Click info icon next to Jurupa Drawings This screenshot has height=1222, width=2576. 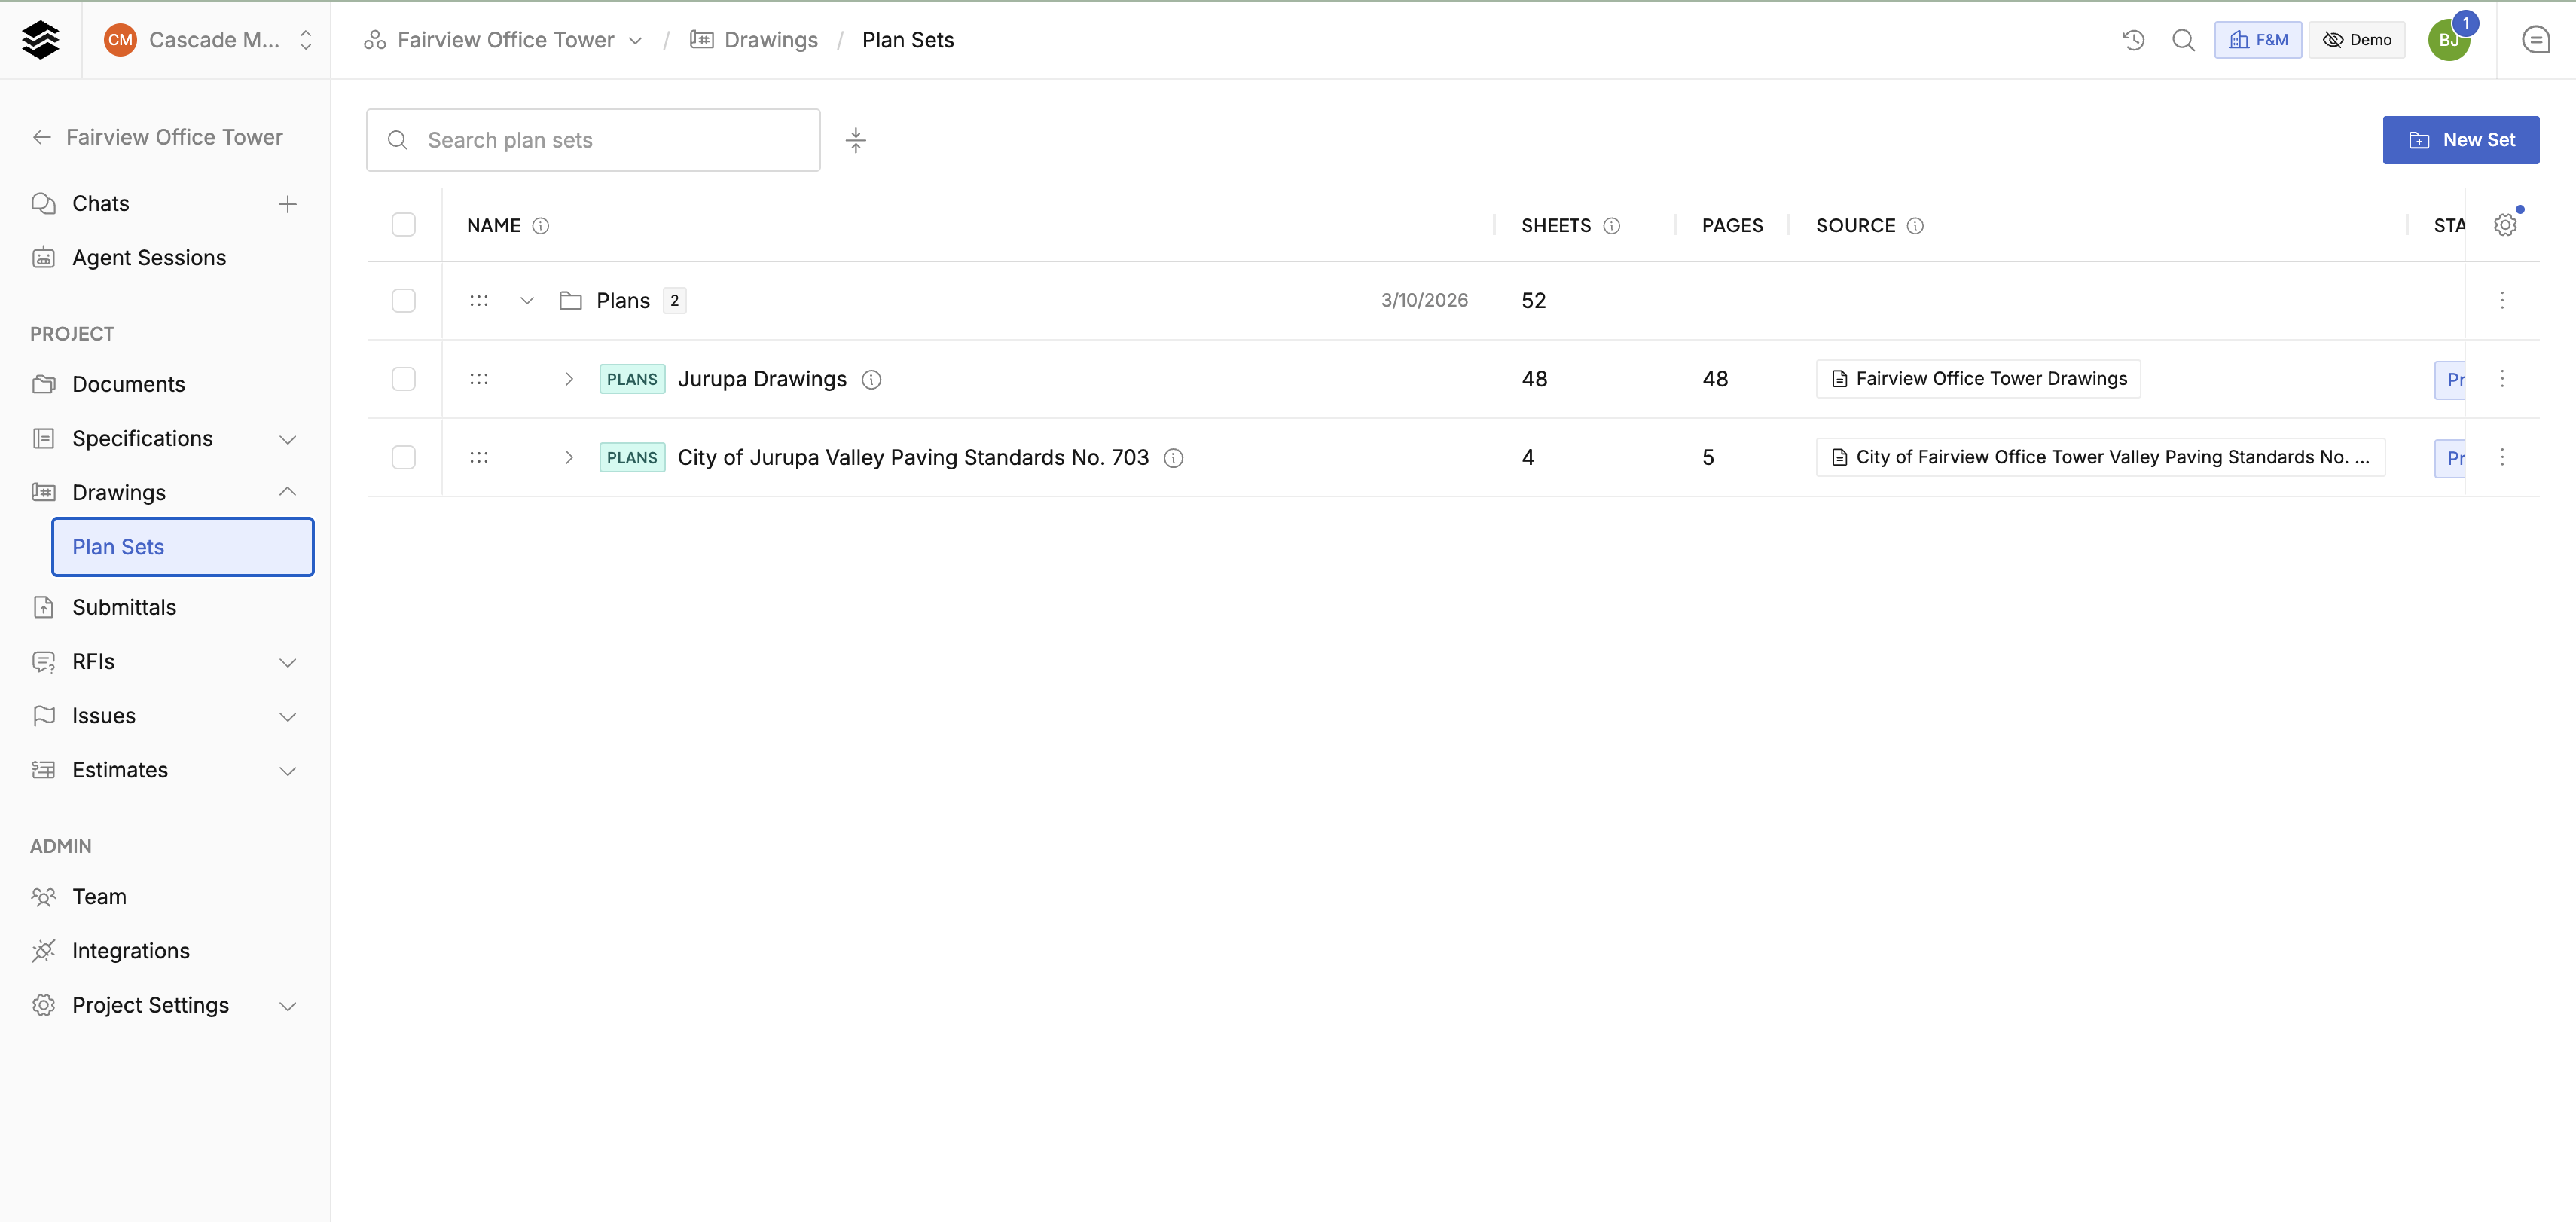pos(871,380)
